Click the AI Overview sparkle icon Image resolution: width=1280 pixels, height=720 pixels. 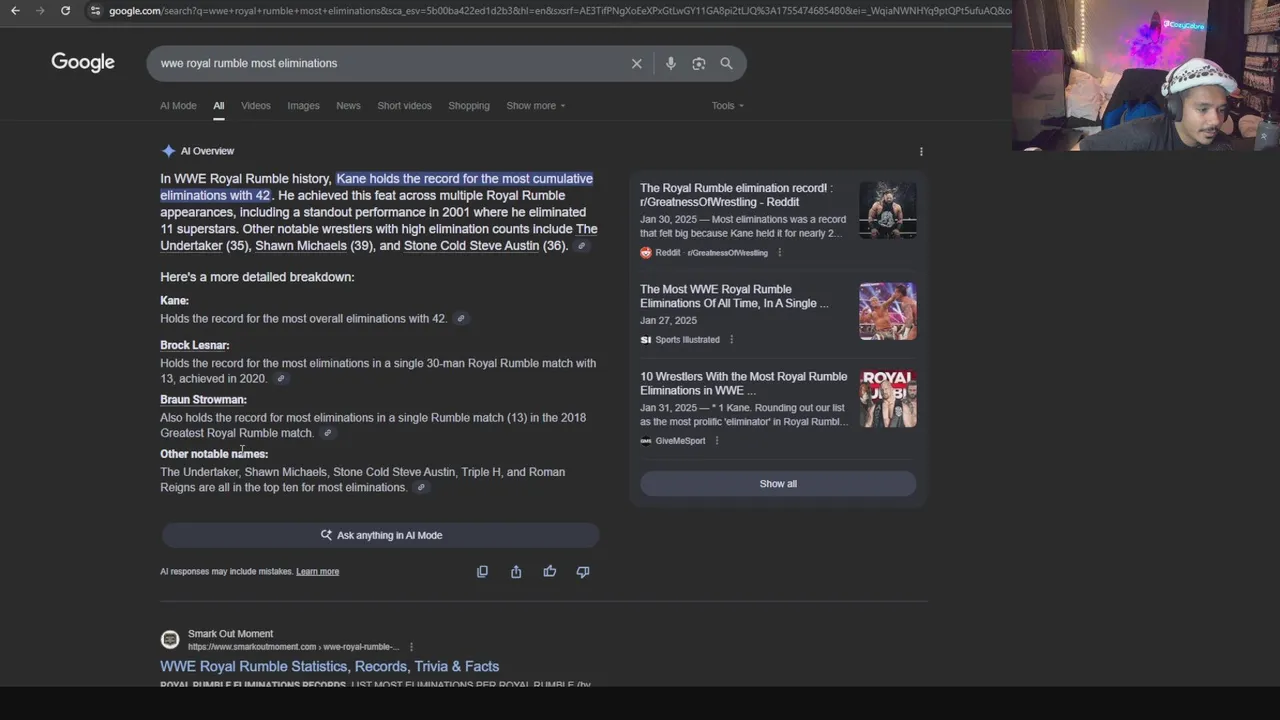tap(168, 151)
